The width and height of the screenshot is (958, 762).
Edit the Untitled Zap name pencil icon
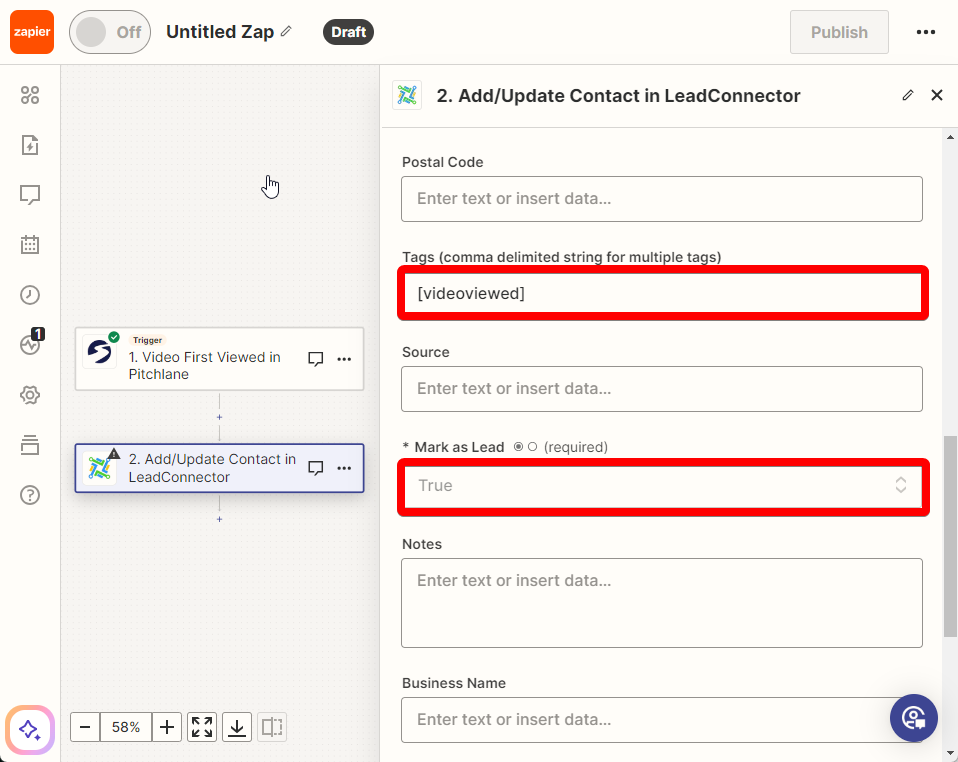click(286, 31)
